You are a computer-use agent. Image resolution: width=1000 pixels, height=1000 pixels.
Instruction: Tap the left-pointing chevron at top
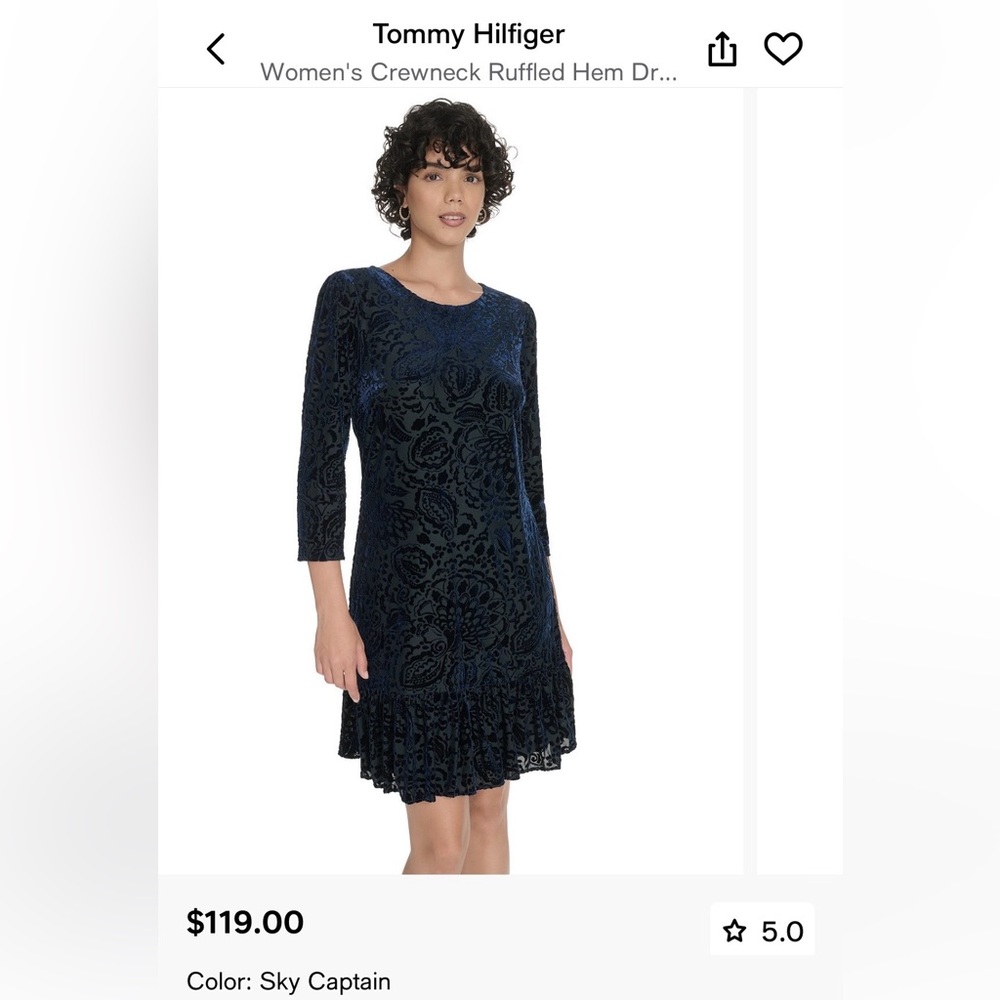[216, 47]
